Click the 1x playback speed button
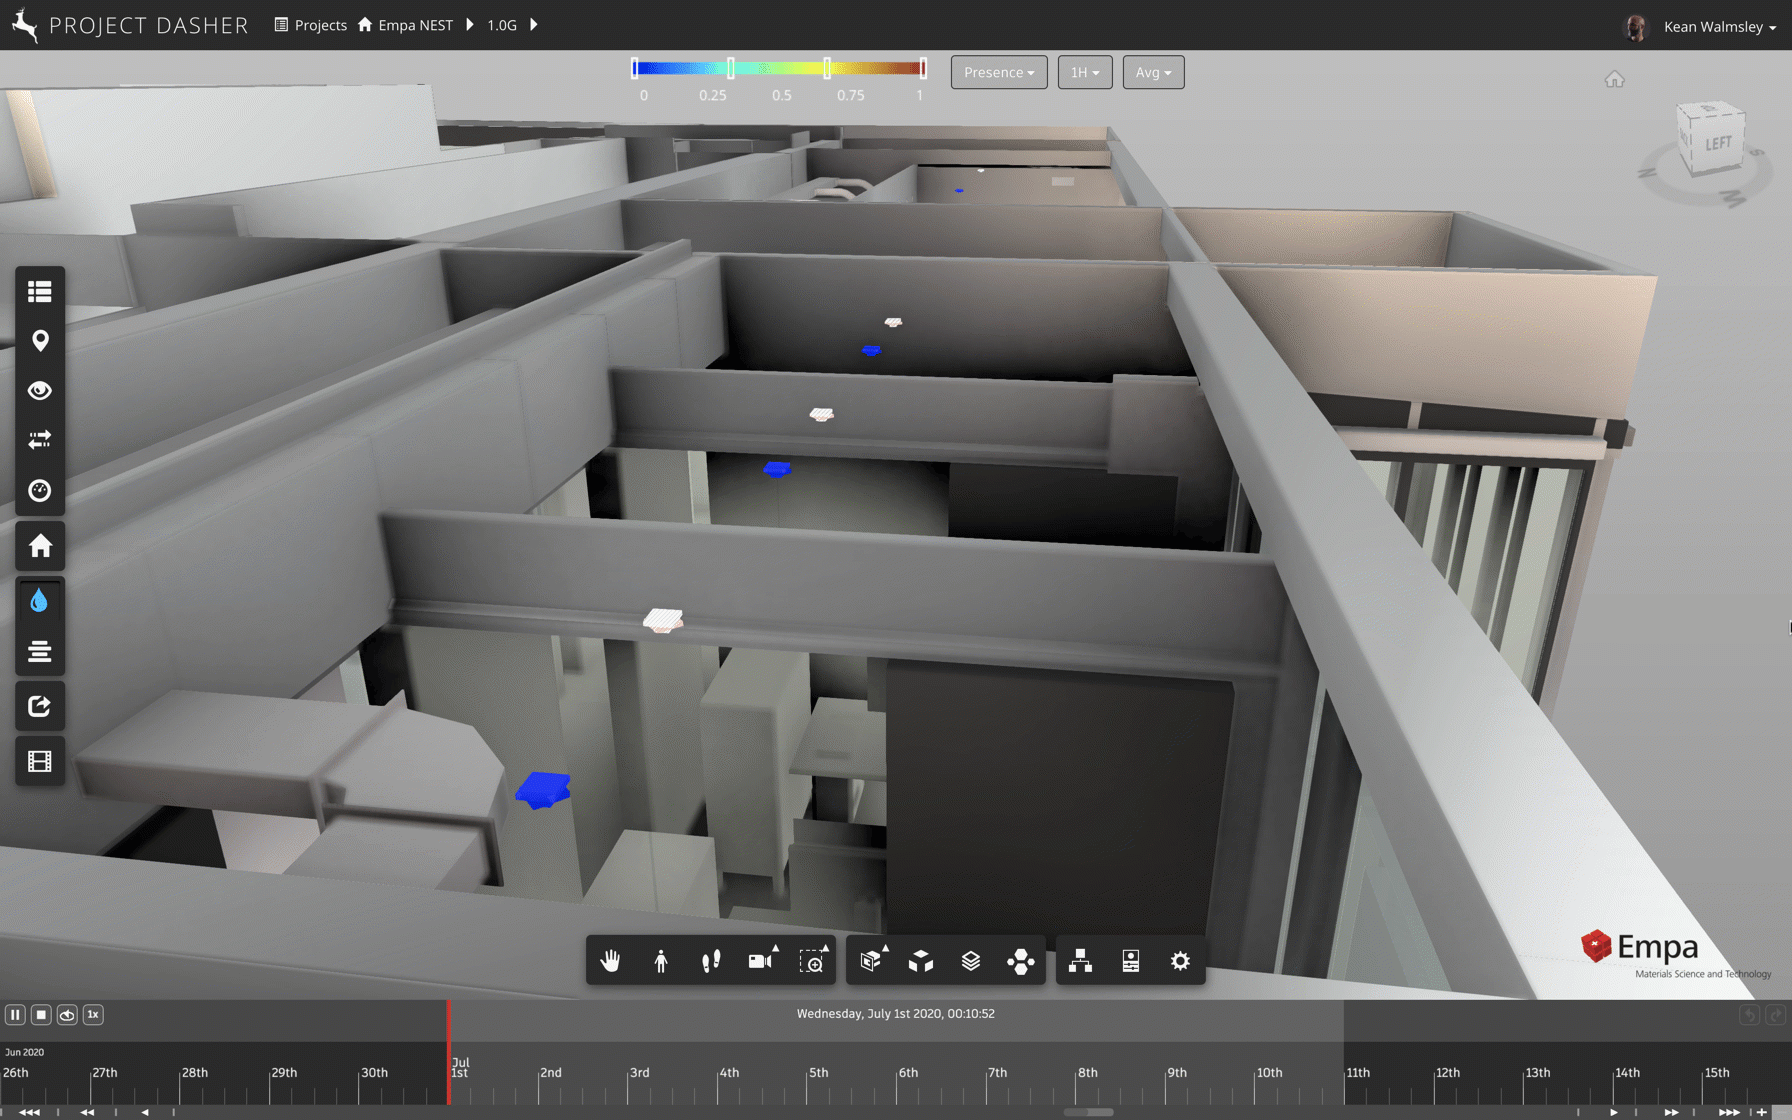The height and width of the screenshot is (1120, 1792). (92, 1014)
